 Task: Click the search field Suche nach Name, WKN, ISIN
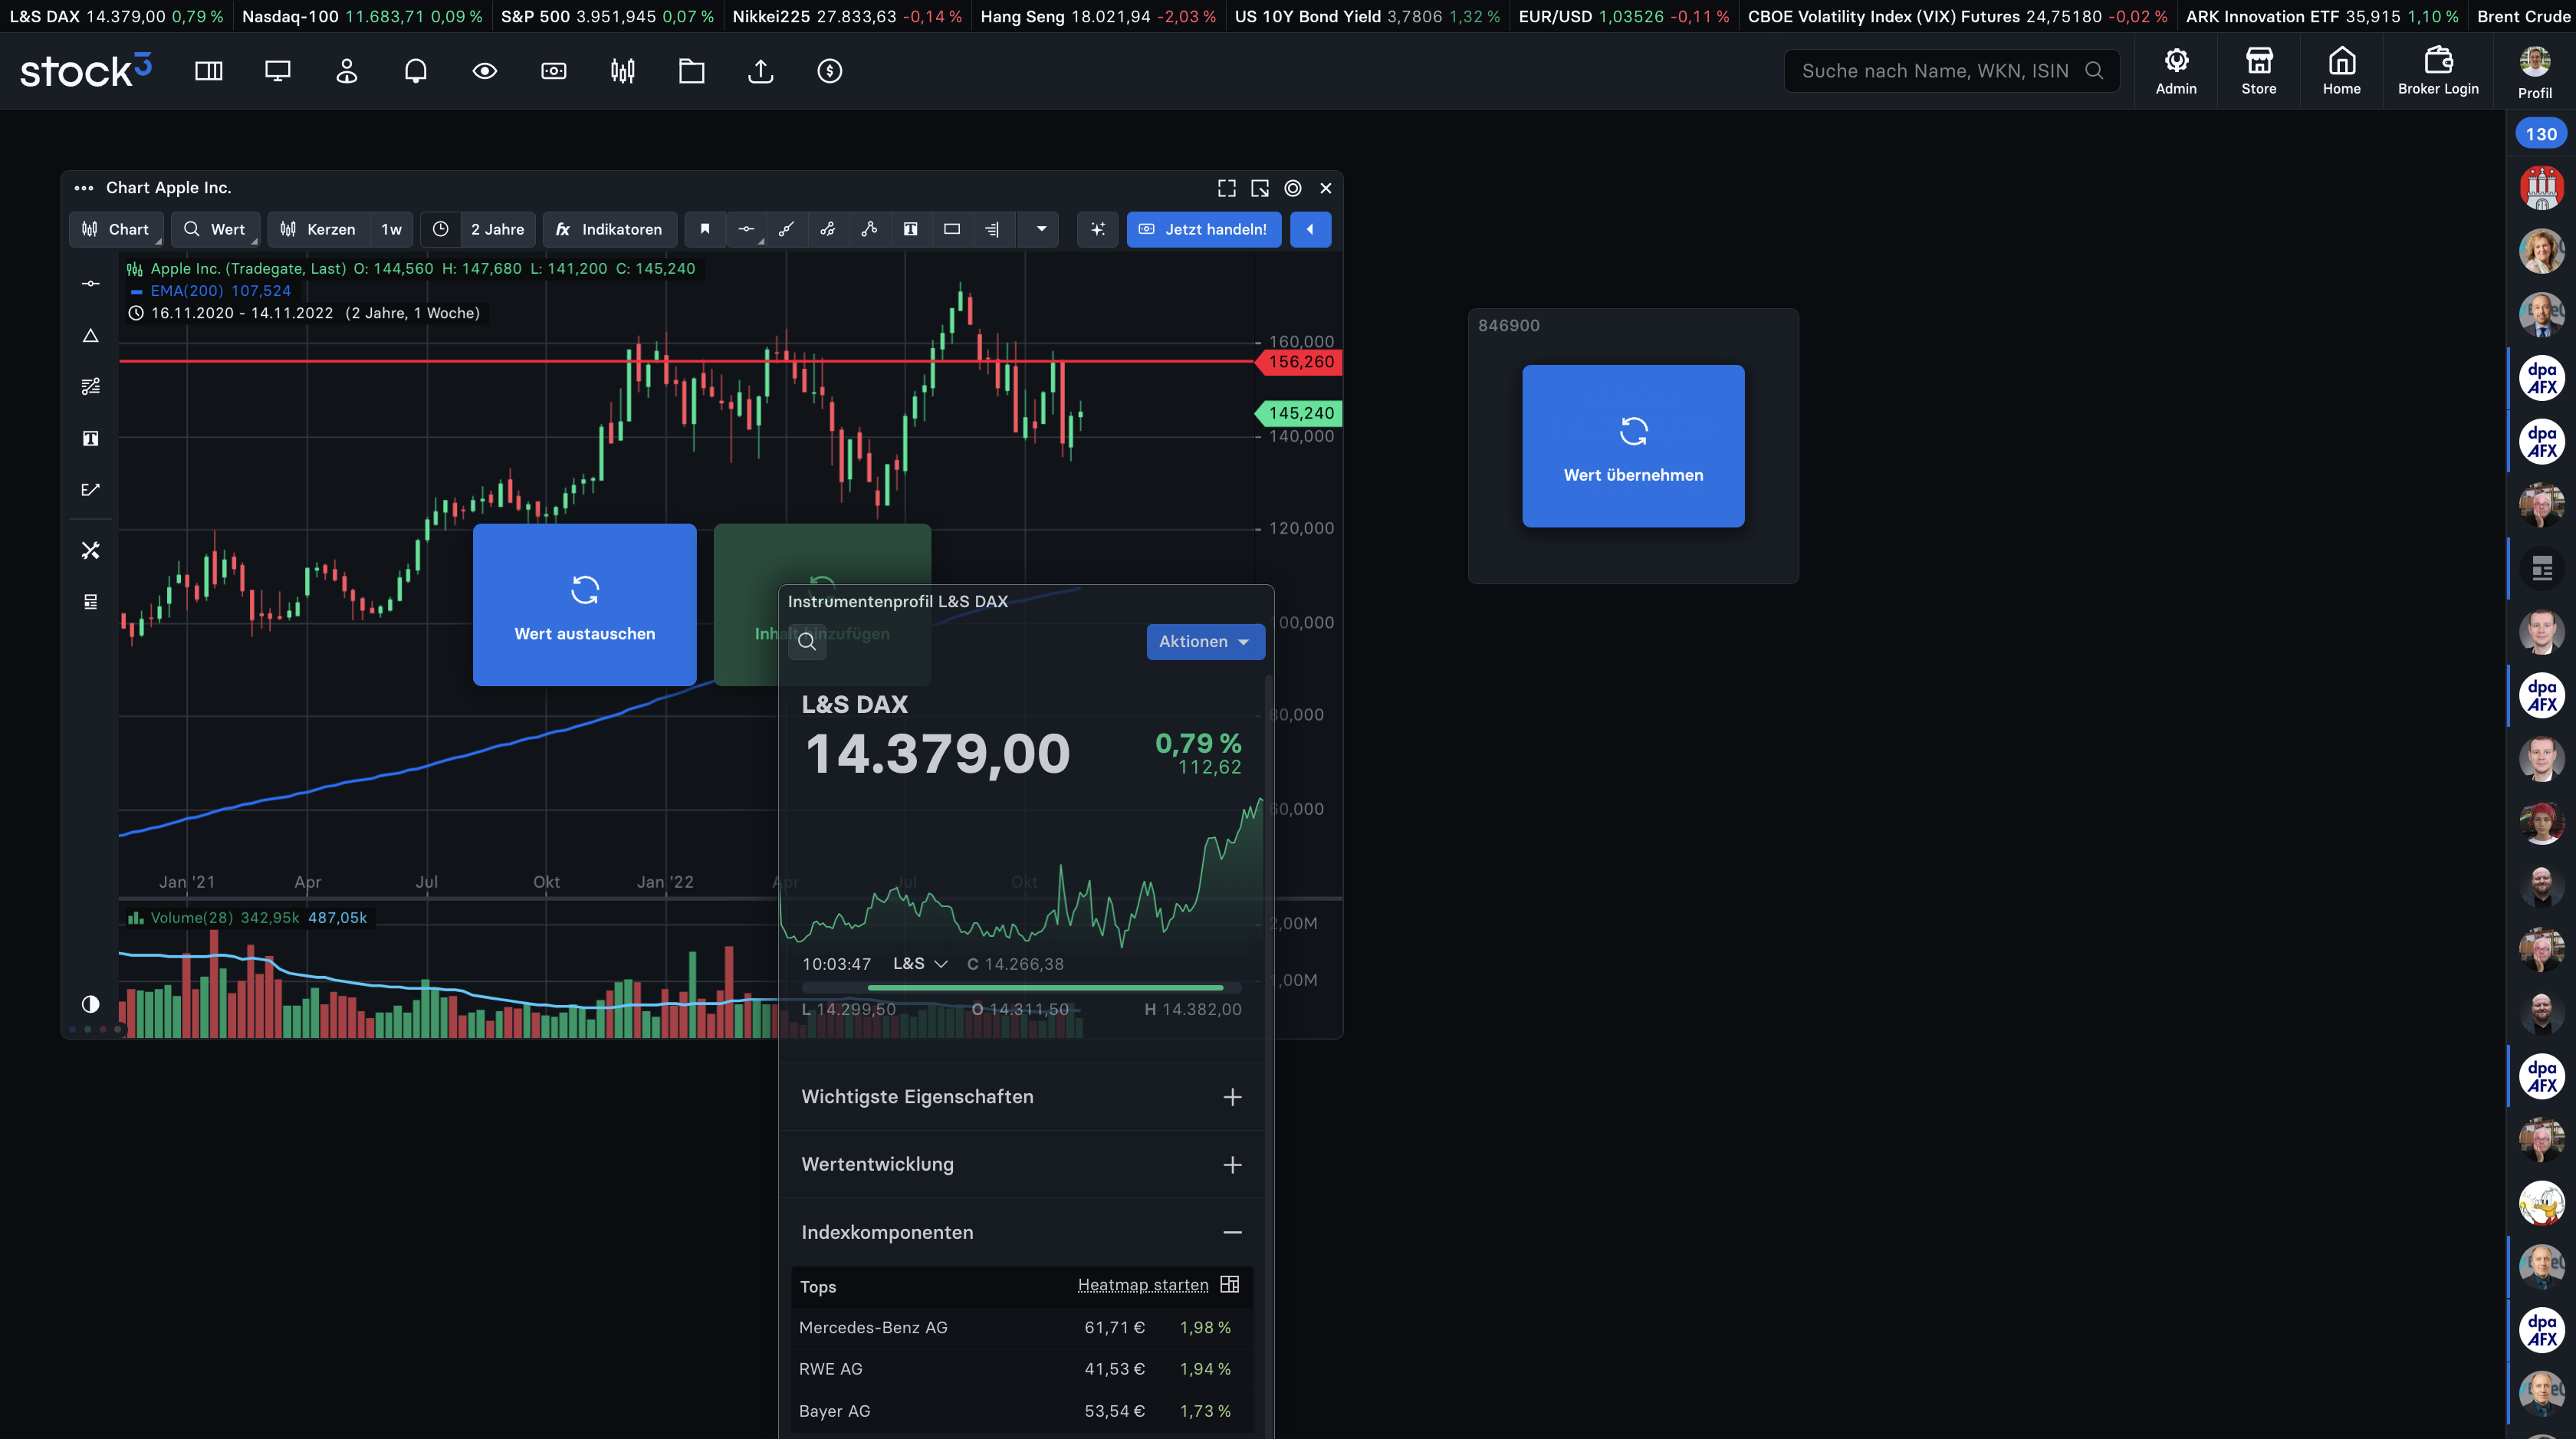1951,71
